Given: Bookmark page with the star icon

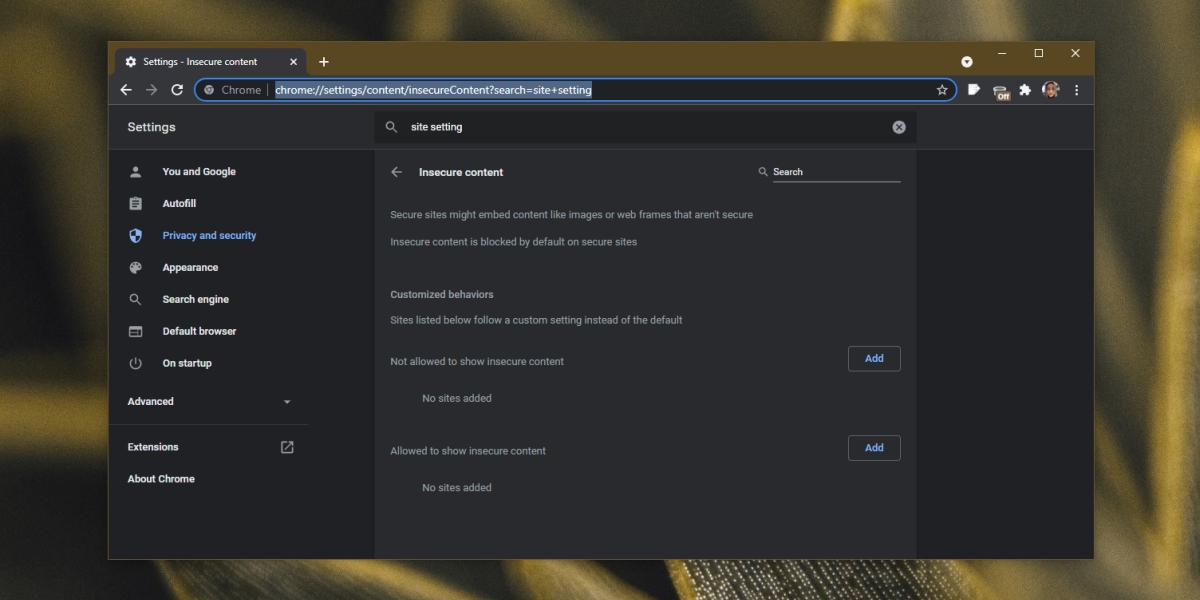Looking at the screenshot, I should coord(942,90).
